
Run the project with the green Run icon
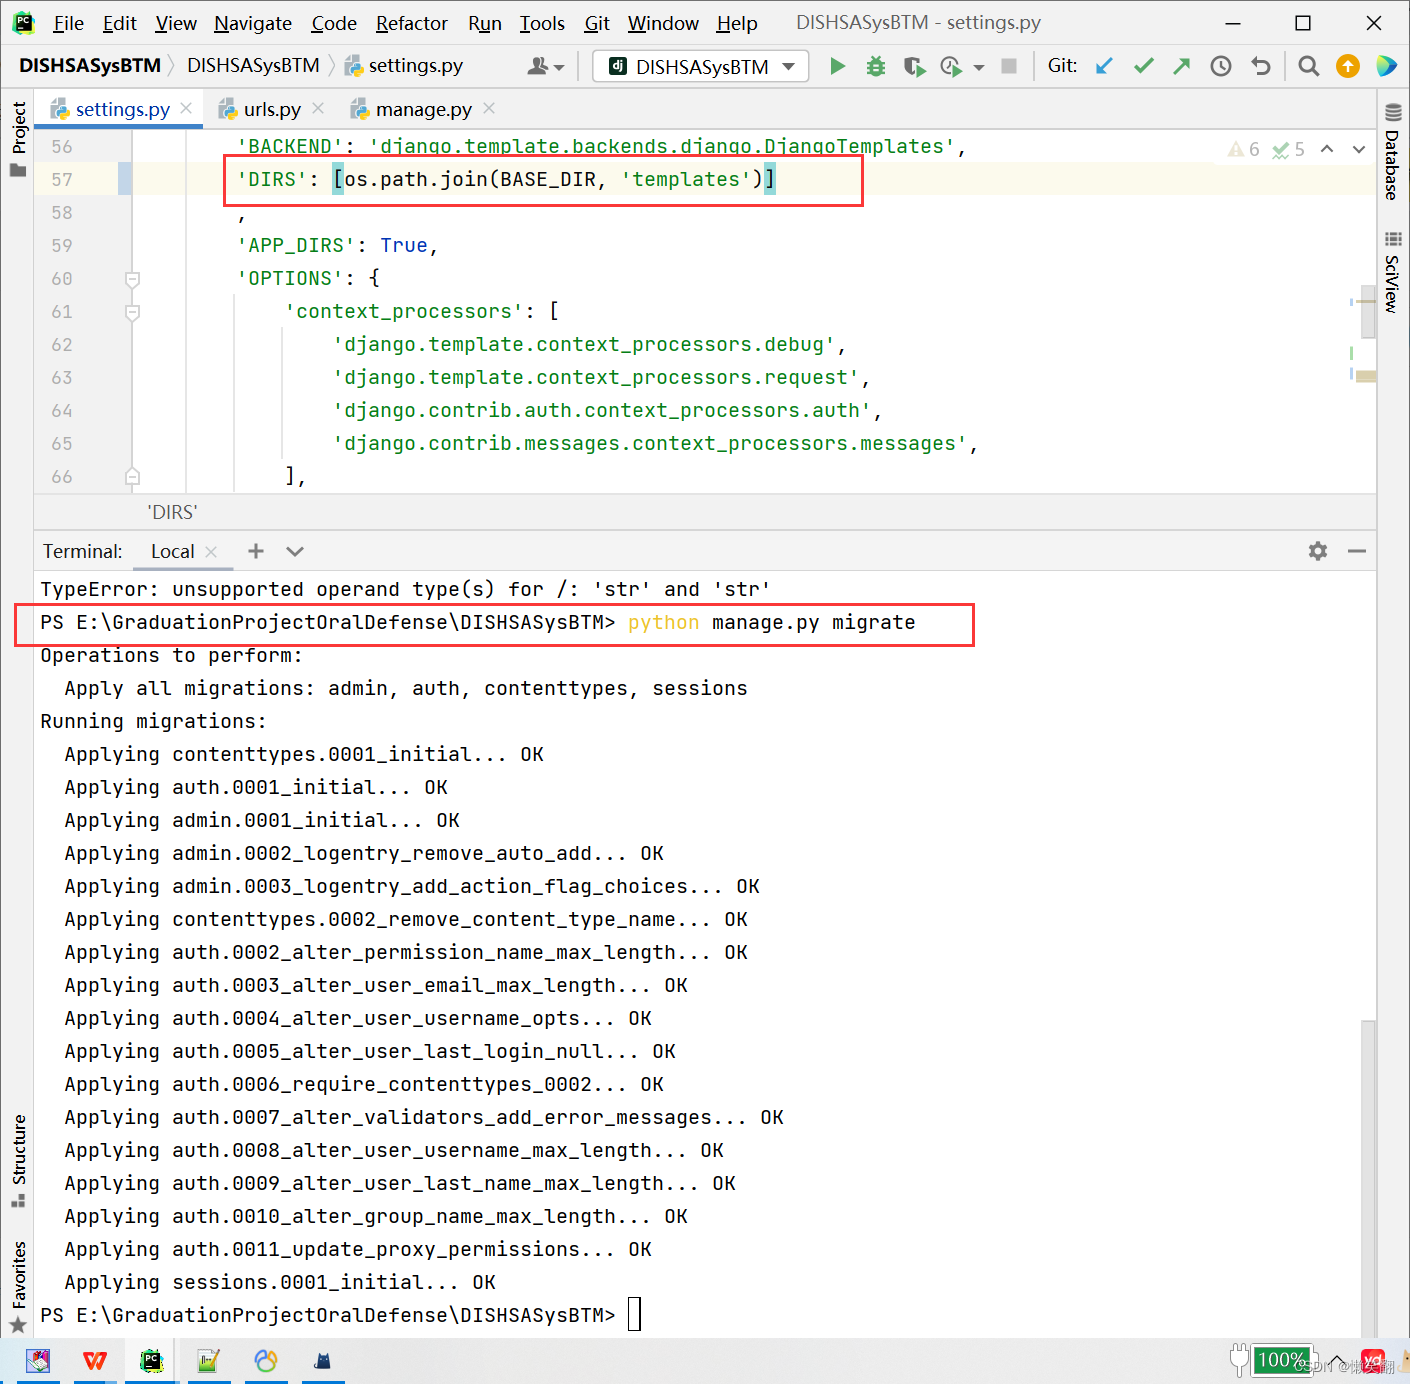837,66
